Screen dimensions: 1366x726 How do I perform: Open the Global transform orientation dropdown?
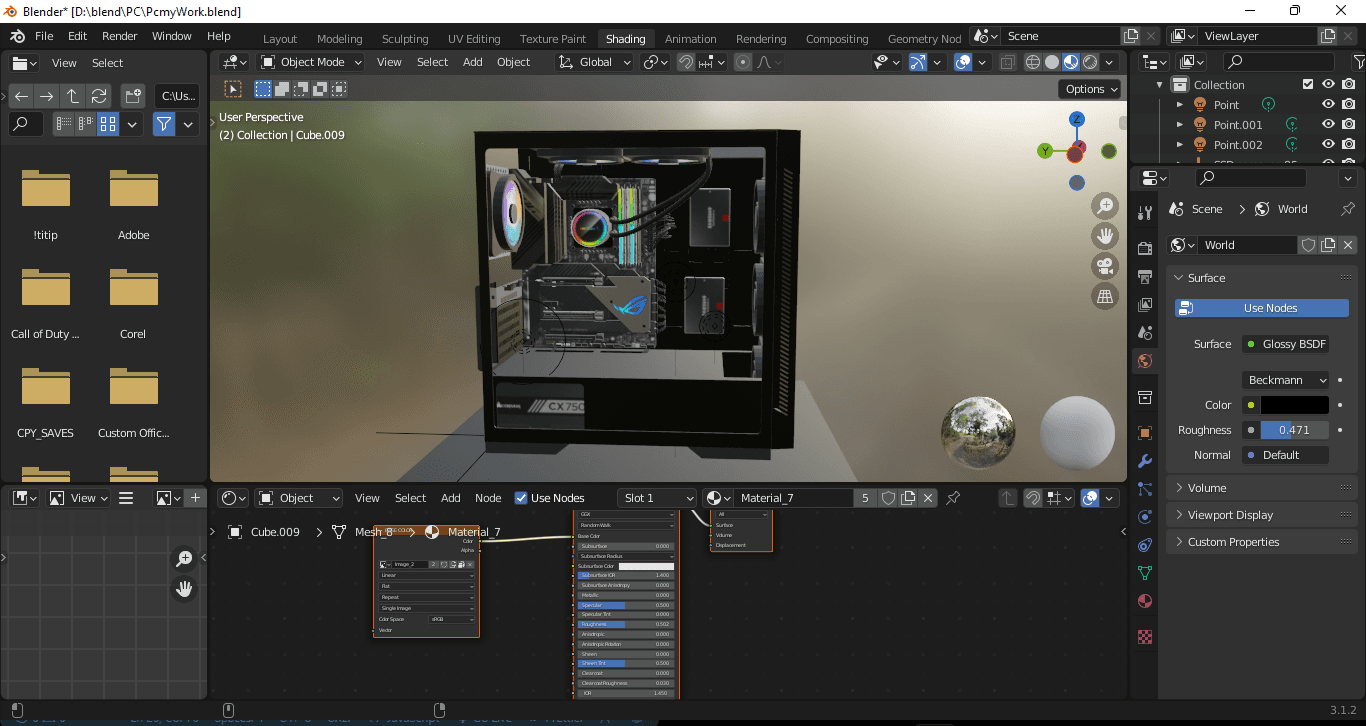pos(595,62)
